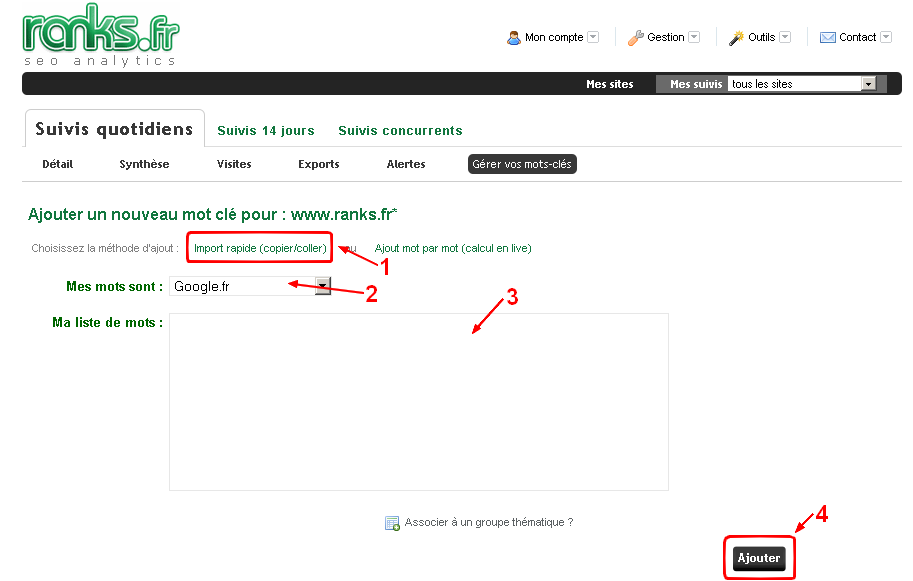Open the Synthèse sub-tab
Viewport: 913px width, 581px height.
[144, 164]
